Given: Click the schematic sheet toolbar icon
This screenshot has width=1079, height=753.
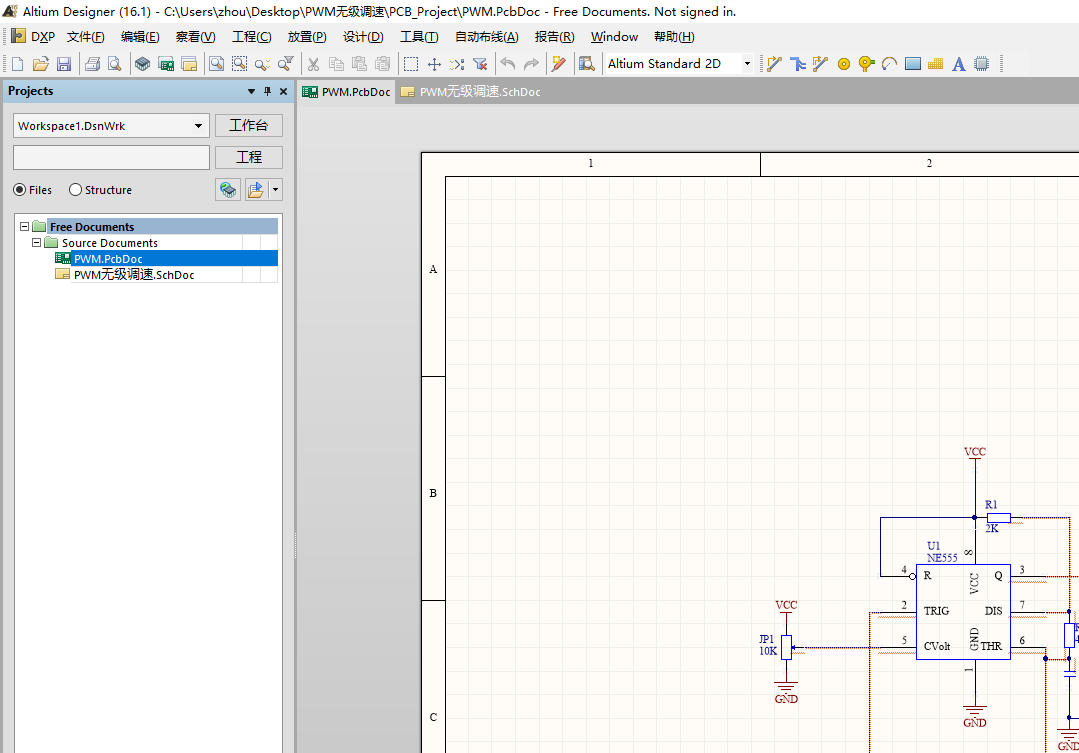Looking at the screenshot, I should click(x=189, y=64).
